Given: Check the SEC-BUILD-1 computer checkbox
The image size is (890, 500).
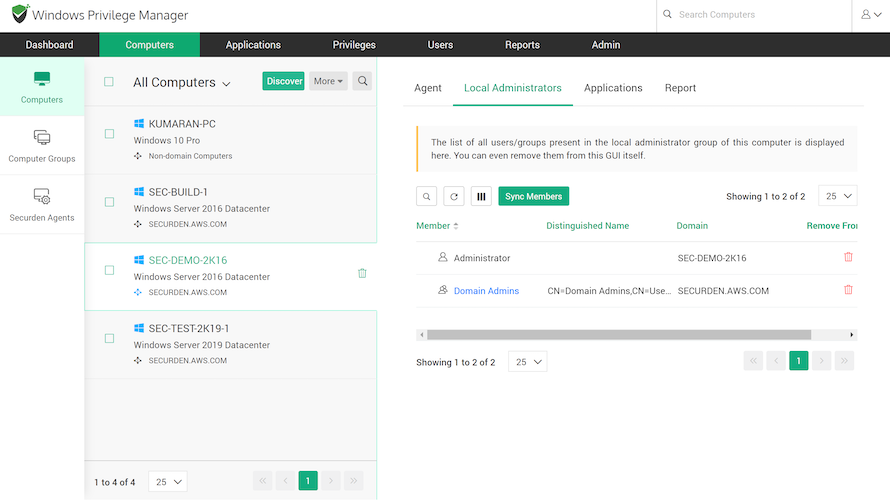Looking at the screenshot, I should pos(110,202).
